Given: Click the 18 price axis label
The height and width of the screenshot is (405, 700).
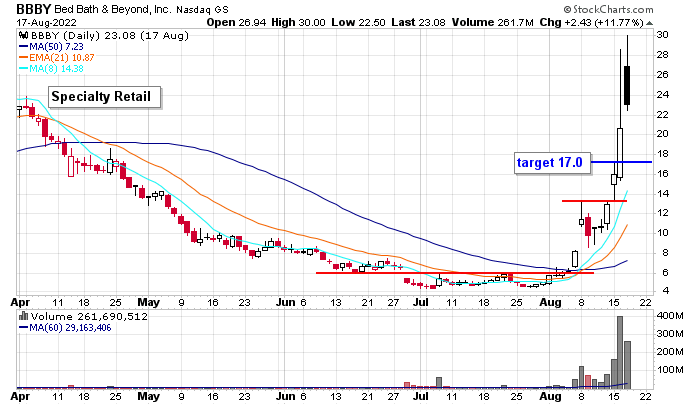Looking at the screenshot, I should pos(663,154).
